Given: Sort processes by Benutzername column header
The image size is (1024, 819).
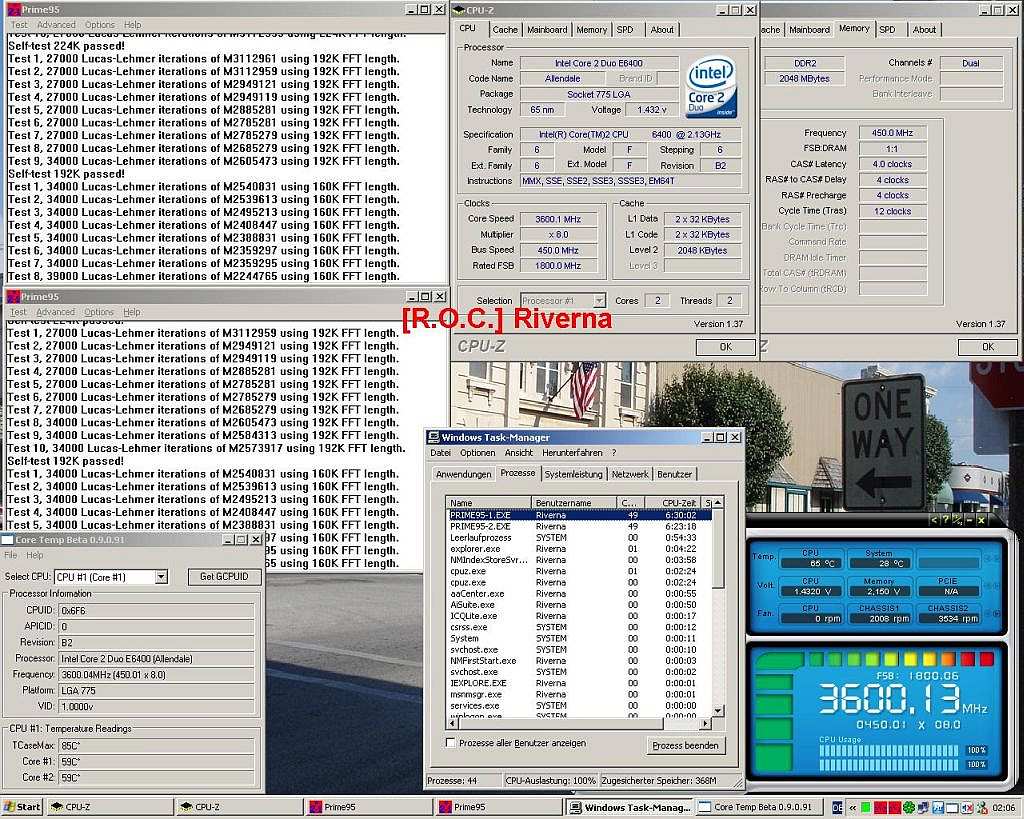Looking at the screenshot, I should click(x=574, y=503).
